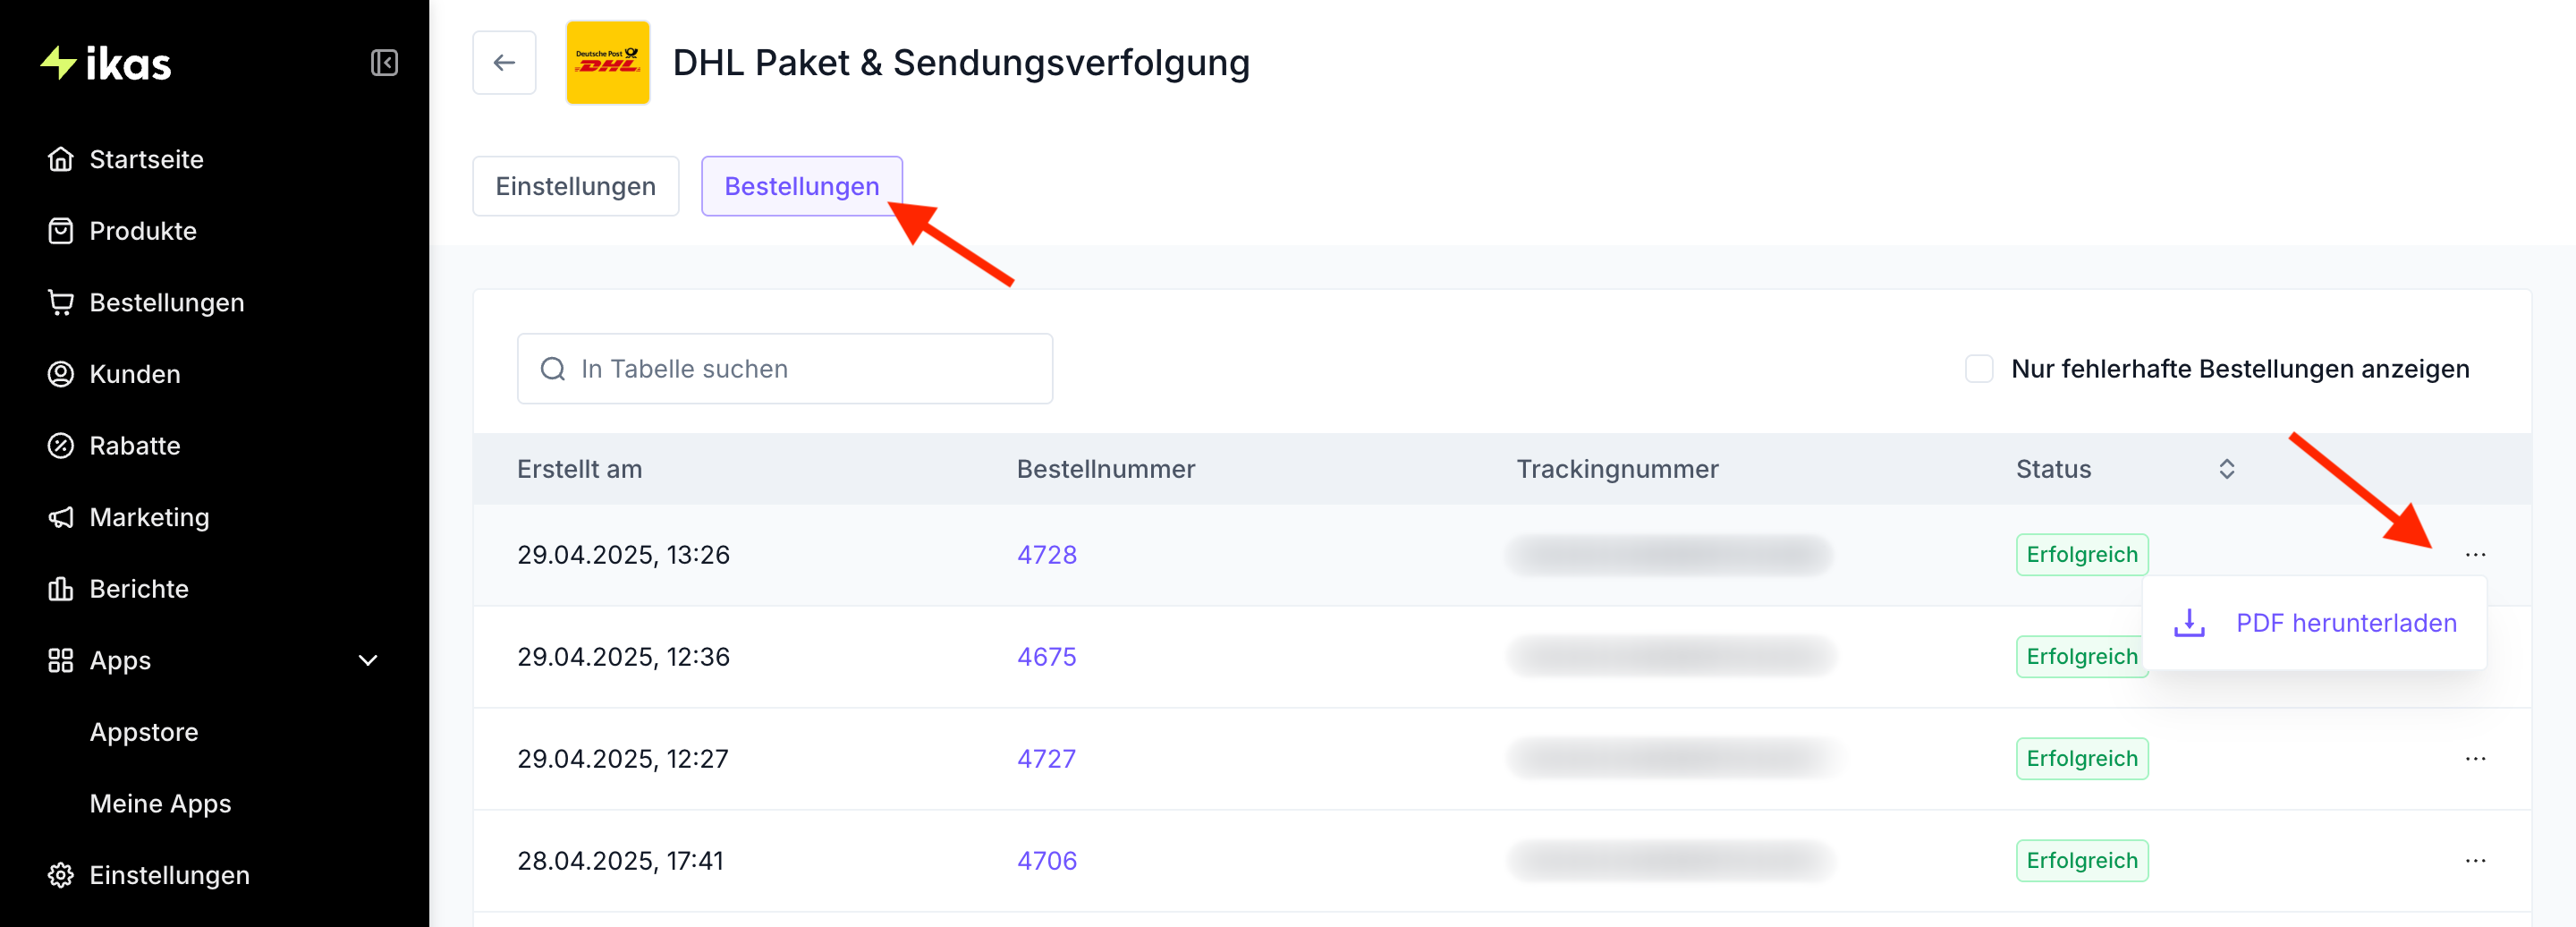The image size is (2576, 927).
Task: Open Berichte via the chart icon
Action: point(61,589)
